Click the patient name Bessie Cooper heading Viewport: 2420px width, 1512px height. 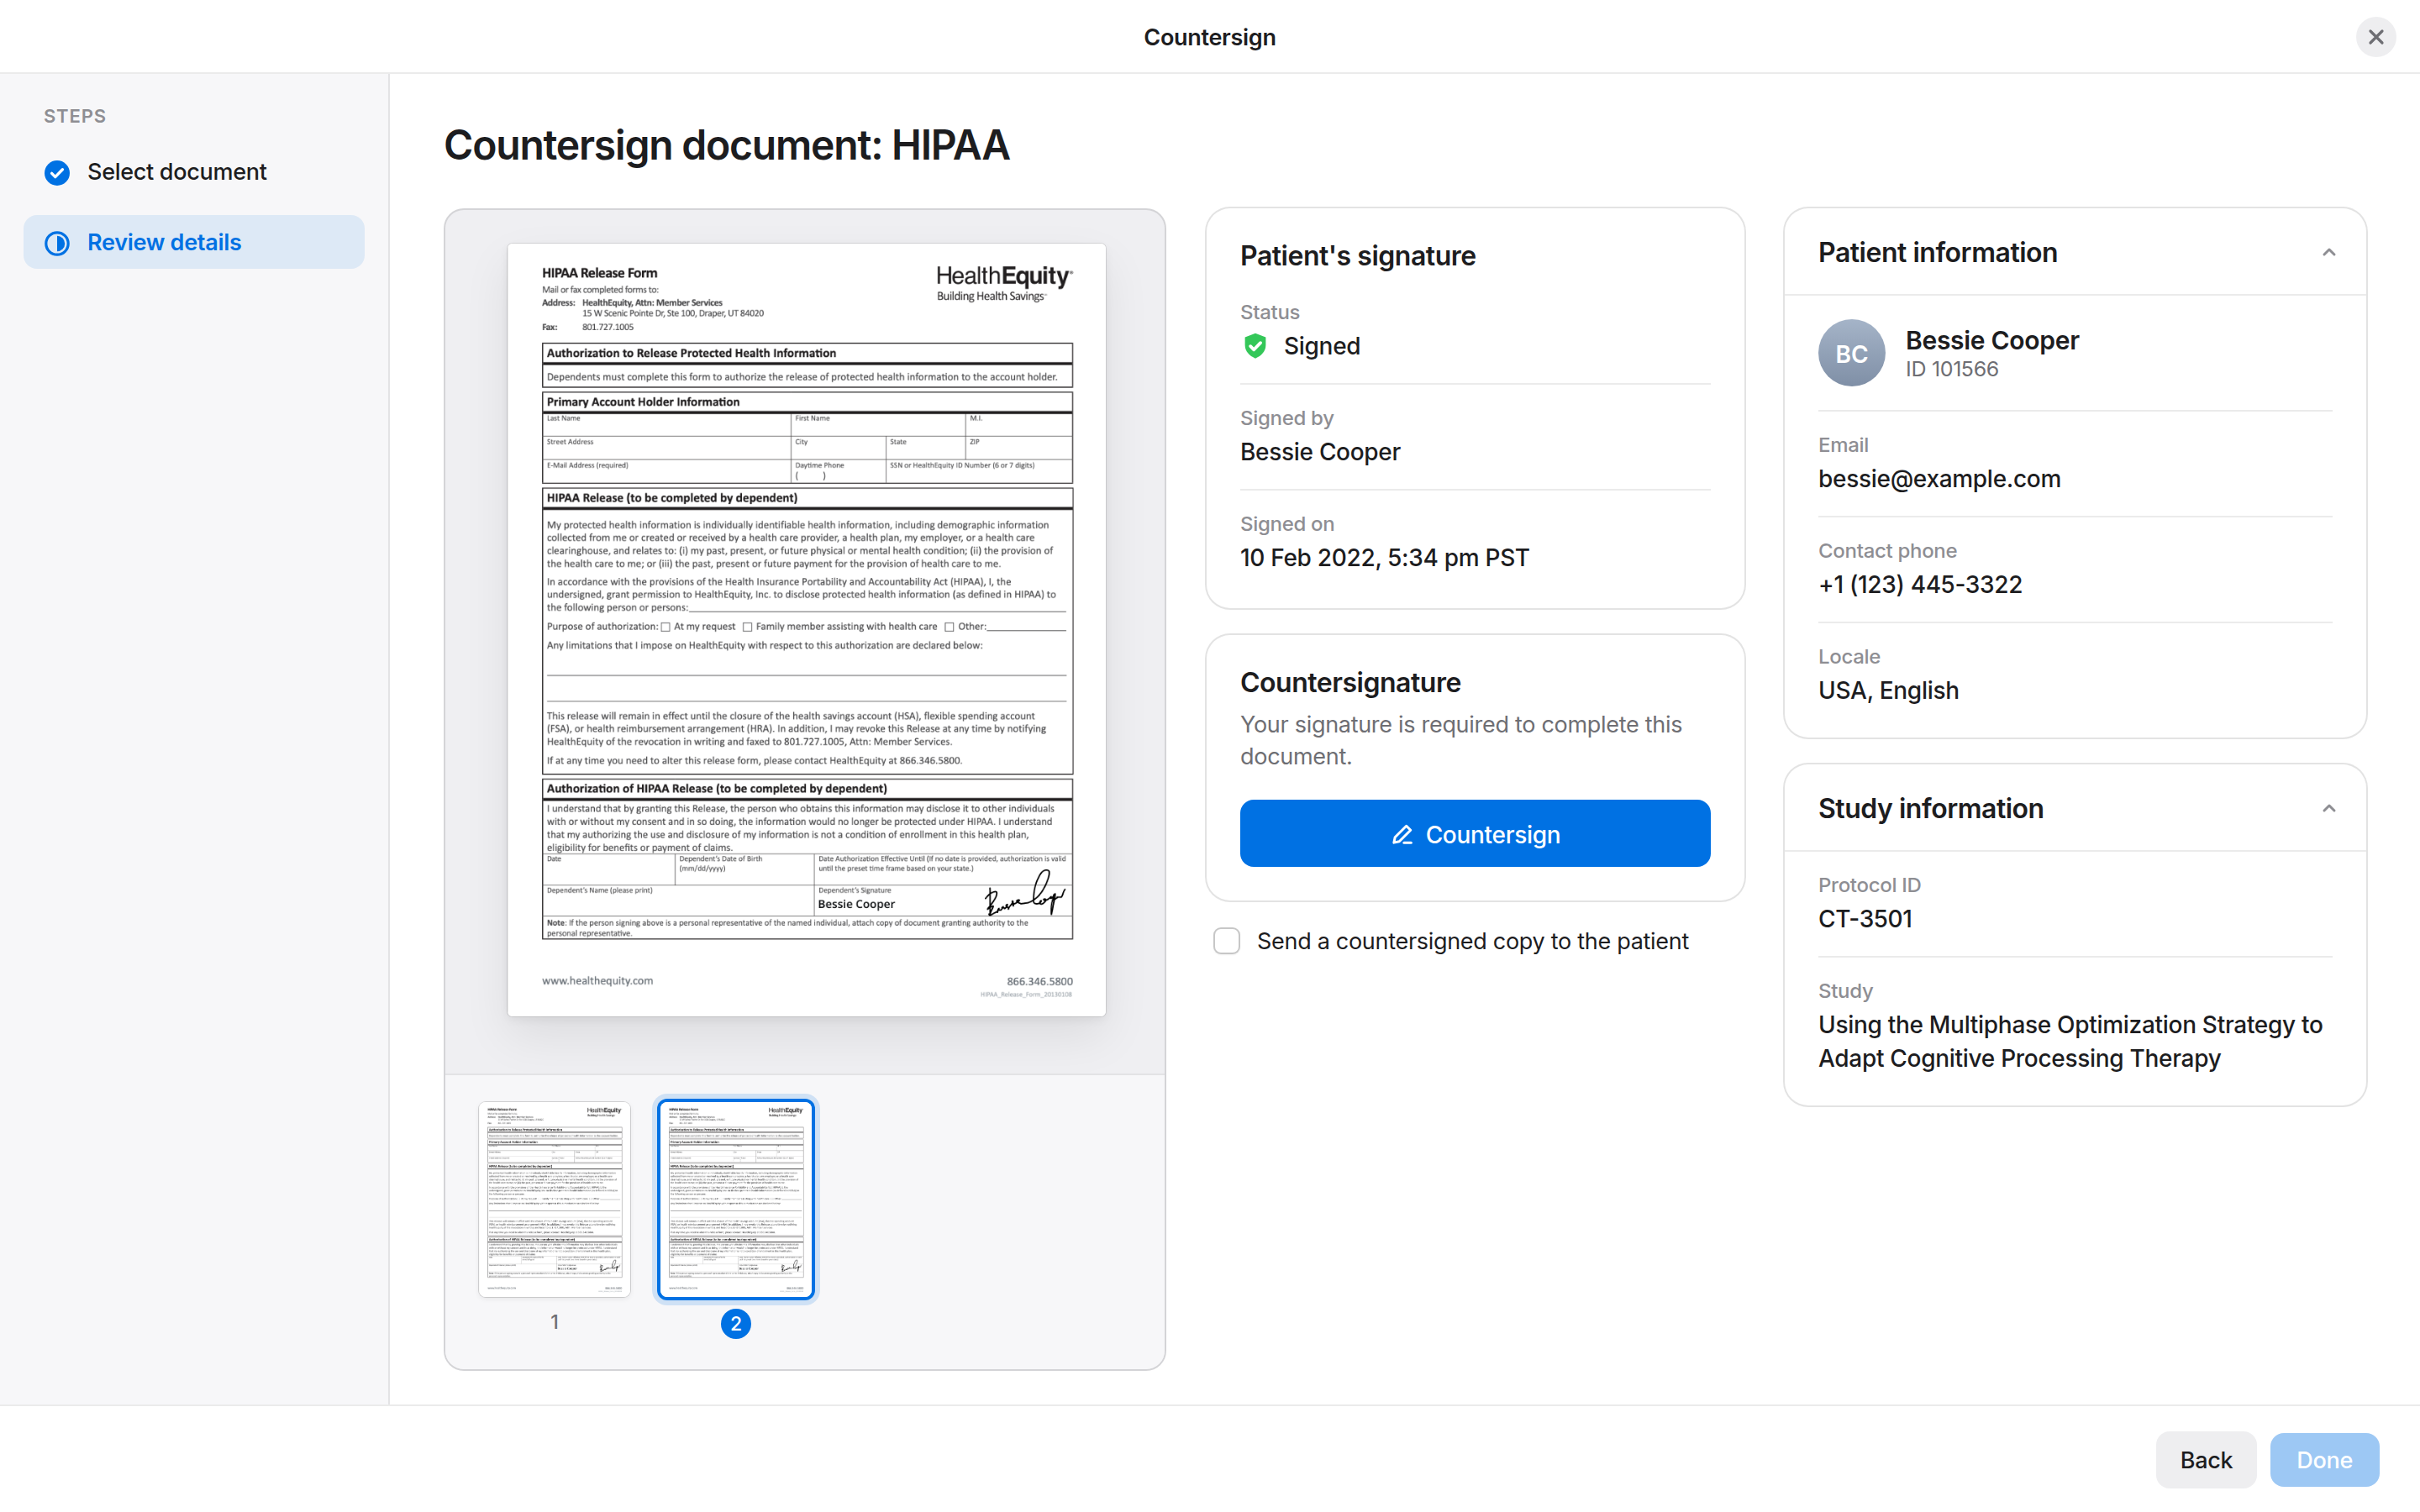pyautogui.click(x=1992, y=340)
